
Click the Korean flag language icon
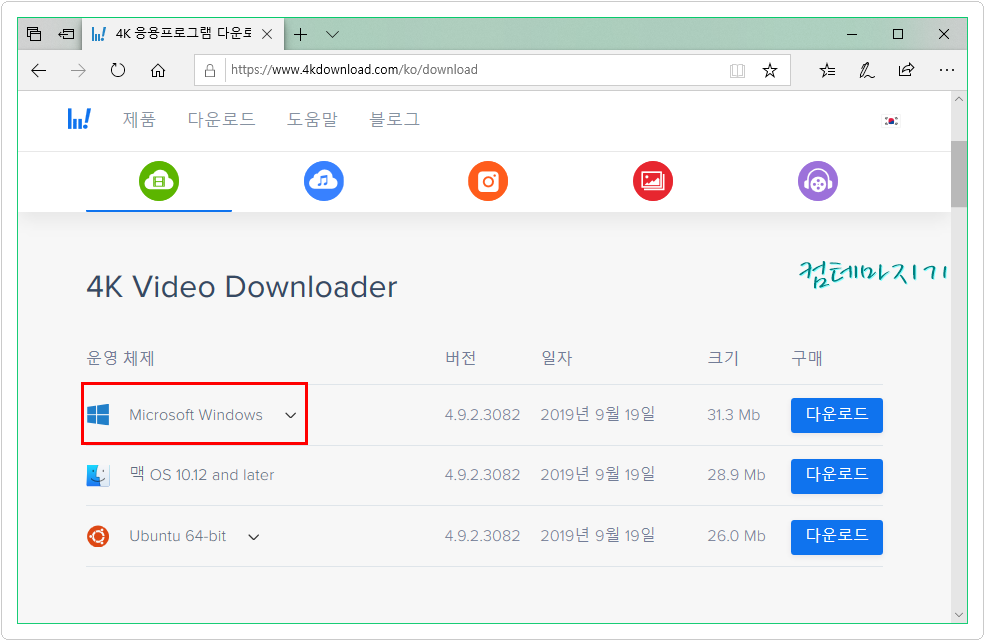coord(891,121)
